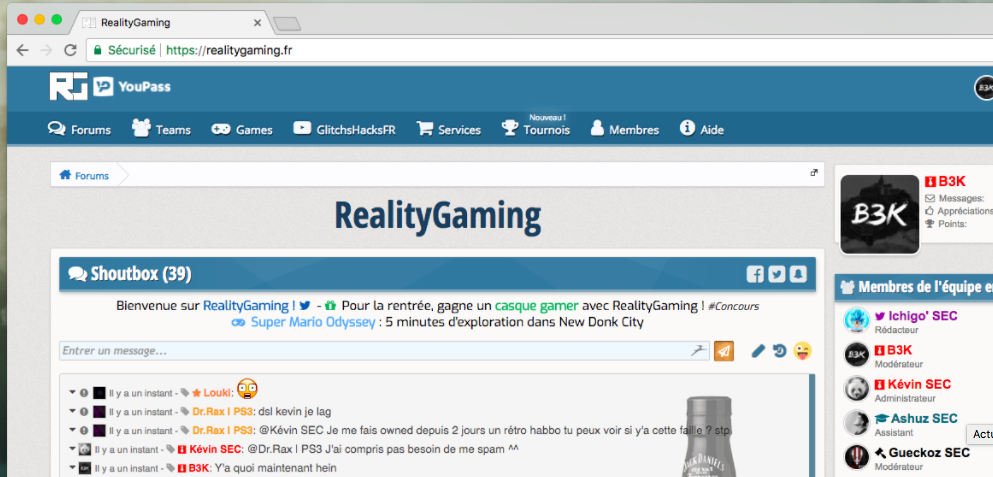The height and width of the screenshot is (477, 993).
Task: Open the Tournois menu
Action: 536,129
